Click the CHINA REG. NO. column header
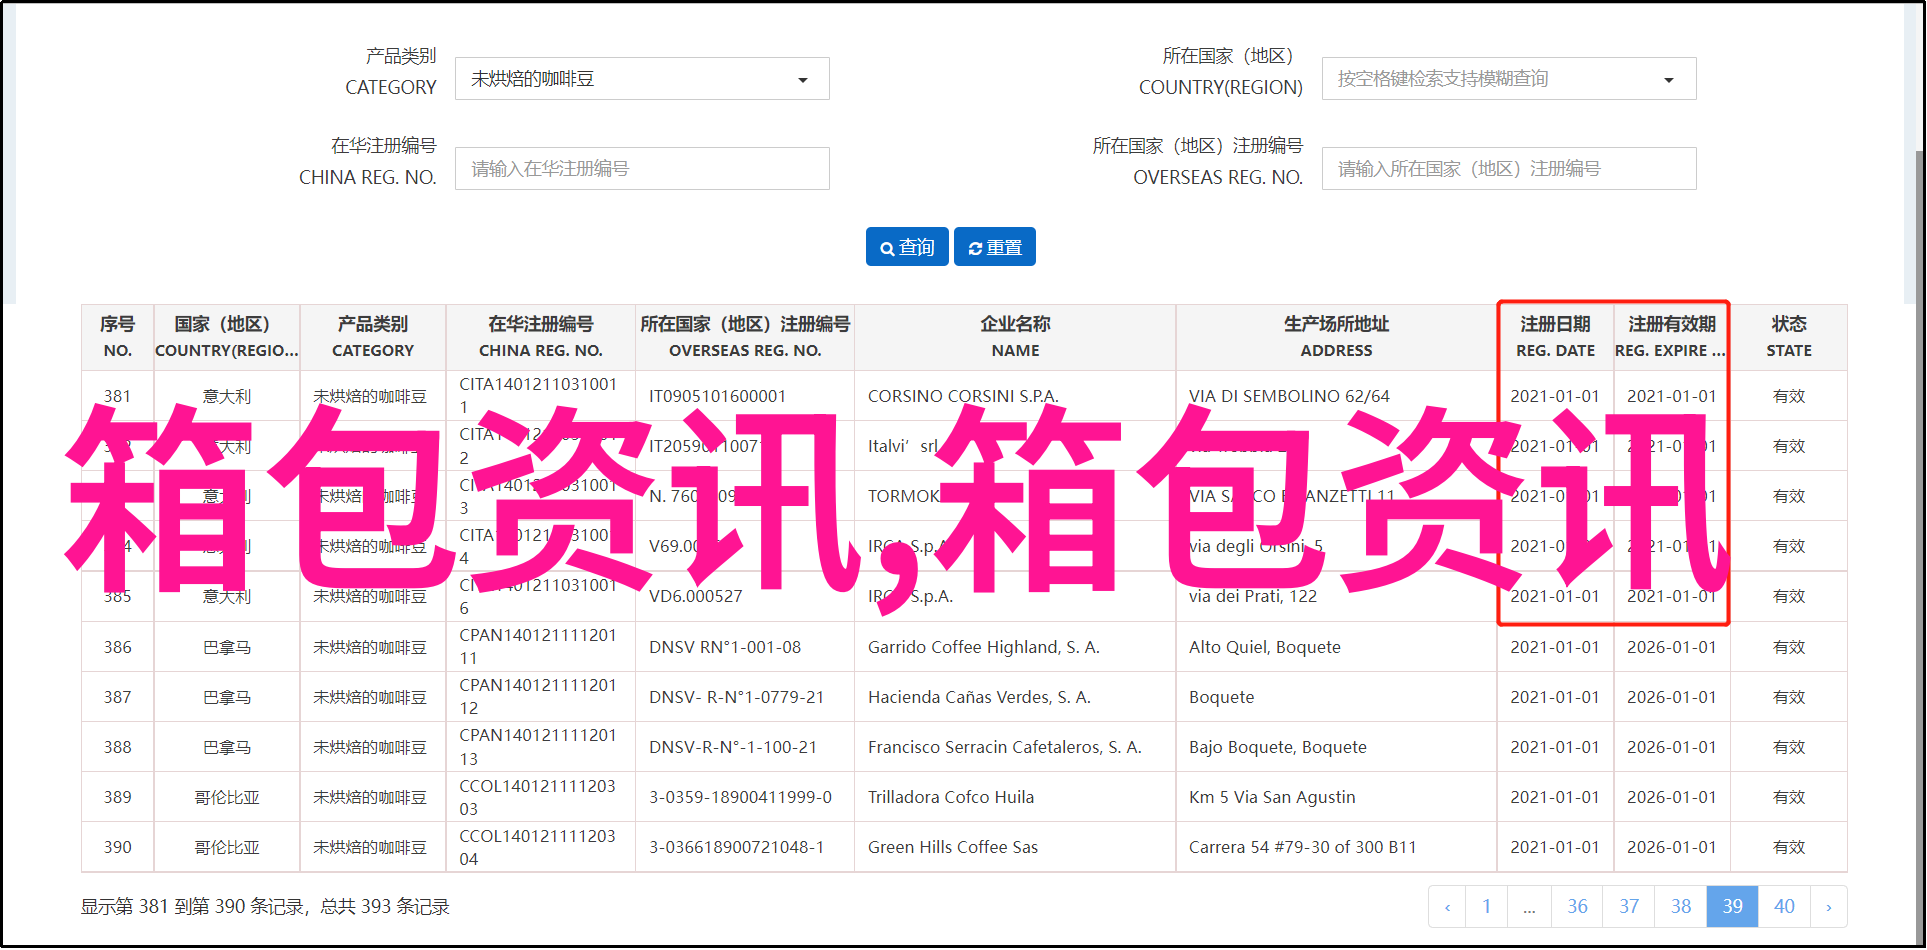This screenshot has height=950, width=1927. 541,337
